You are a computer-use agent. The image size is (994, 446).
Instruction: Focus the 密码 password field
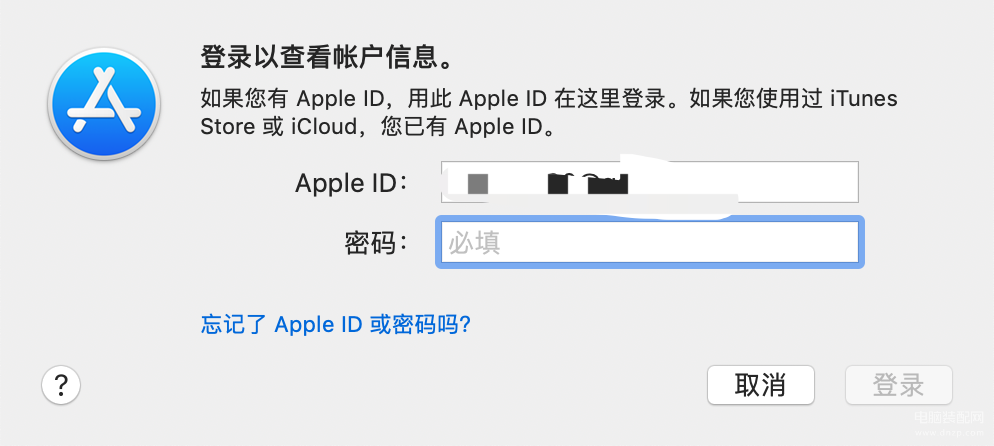[650, 243]
